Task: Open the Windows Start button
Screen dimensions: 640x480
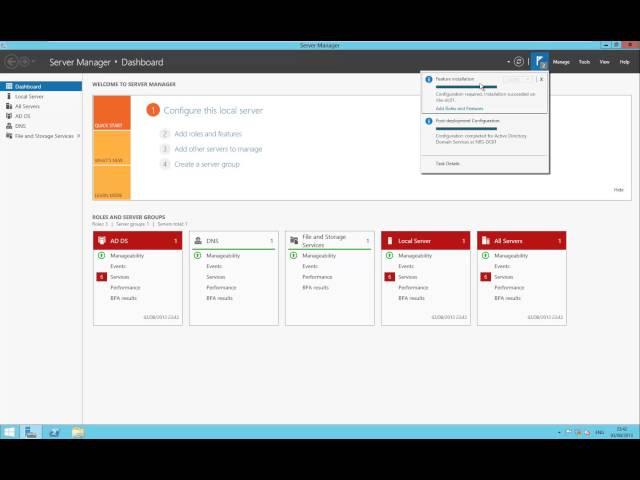Action: click(x=9, y=432)
